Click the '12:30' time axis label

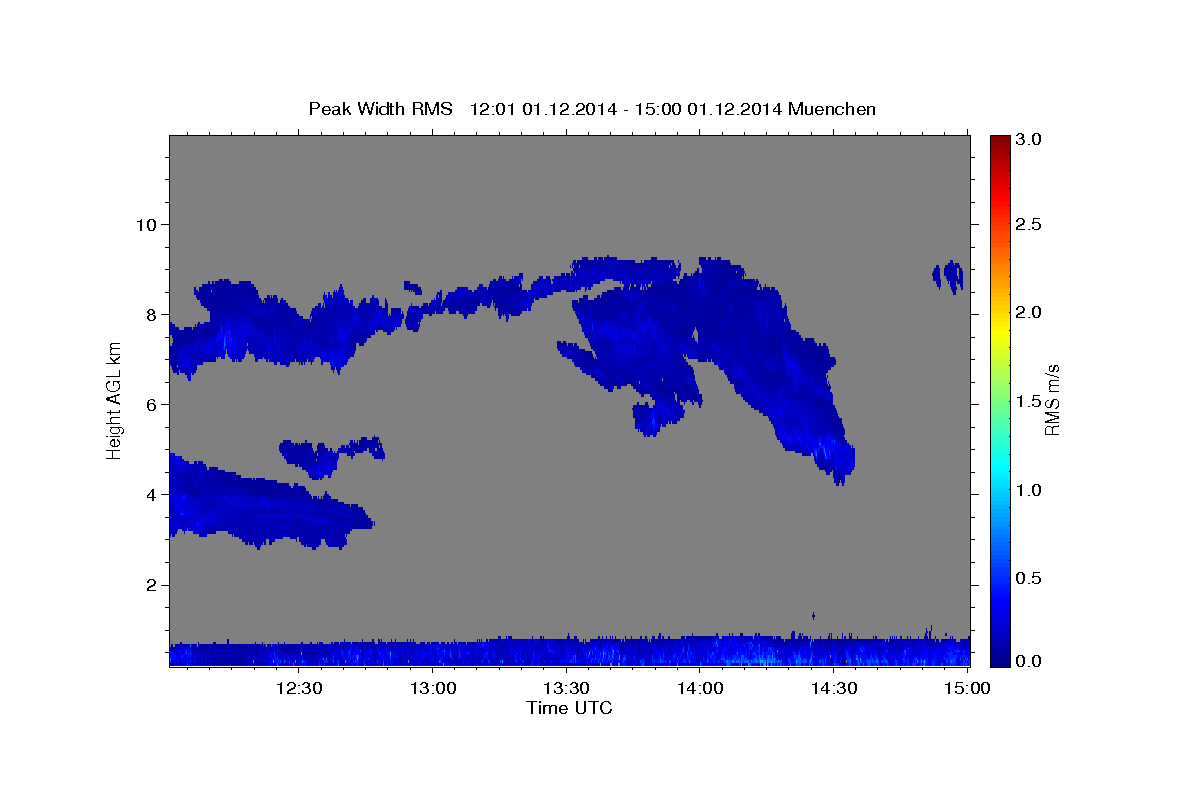(299, 688)
